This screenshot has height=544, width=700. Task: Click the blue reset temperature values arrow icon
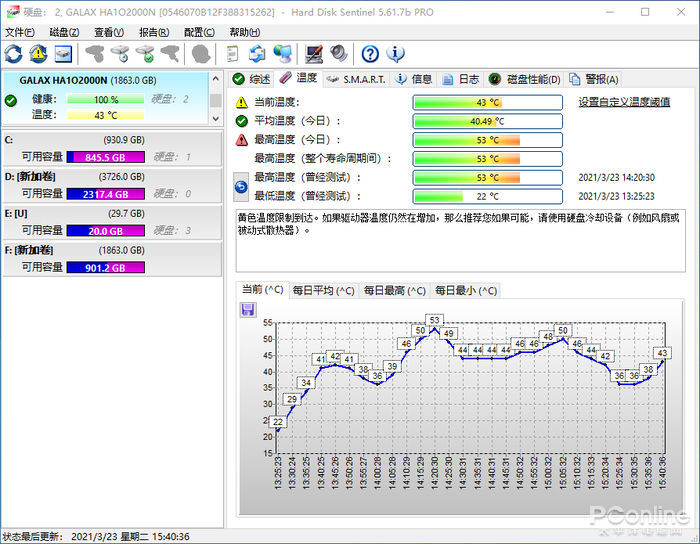[x=241, y=187]
